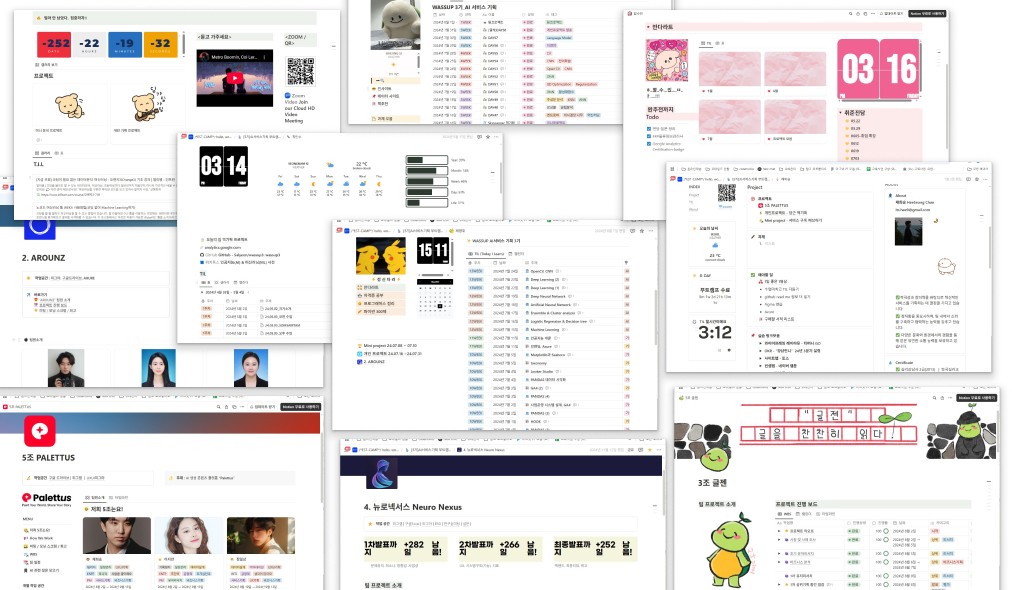Click the Palettus logo banner
This screenshot has height=590, width=1012.
46,498
